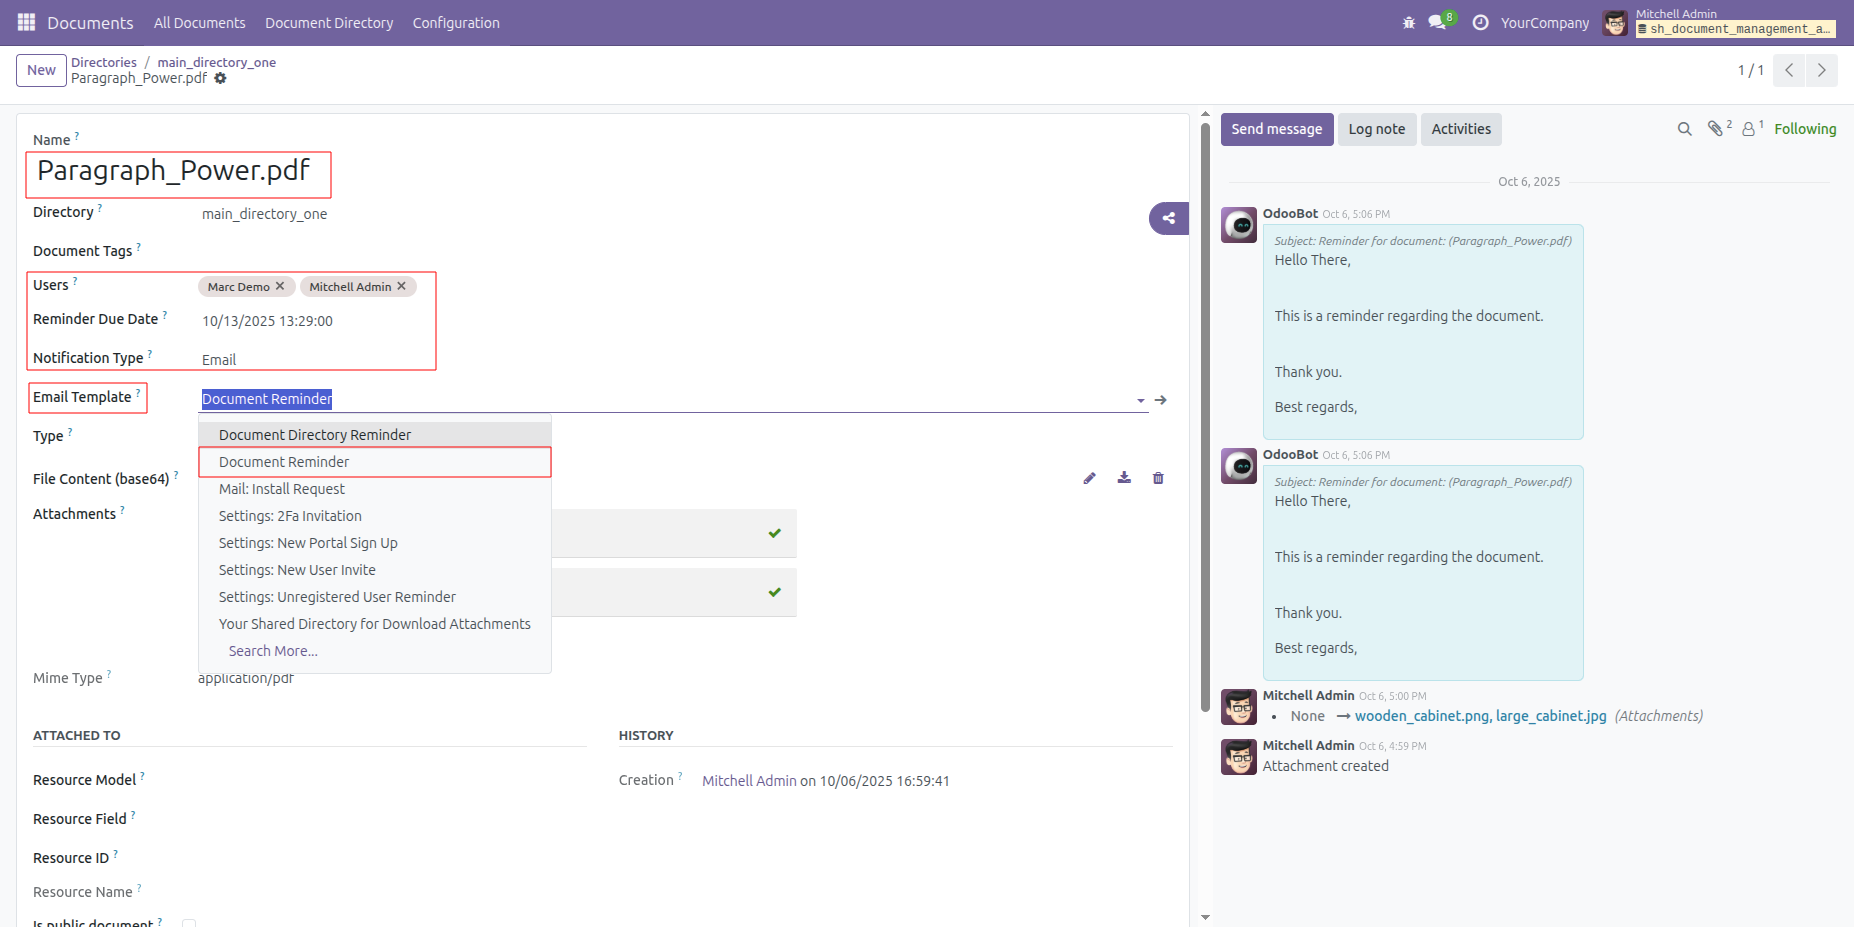Toggle the Is public document checkbox

(189, 923)
